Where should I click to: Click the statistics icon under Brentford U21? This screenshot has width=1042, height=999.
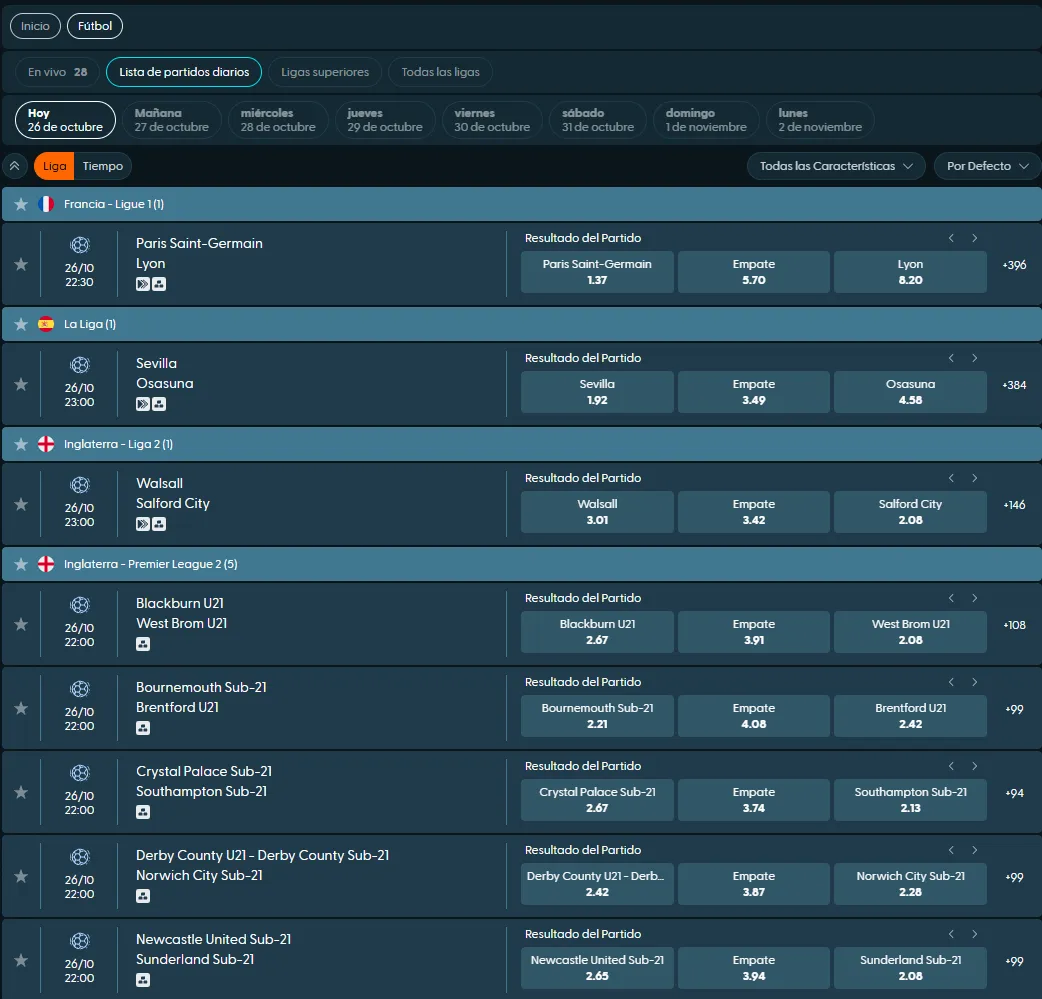[x=143, y=728]
